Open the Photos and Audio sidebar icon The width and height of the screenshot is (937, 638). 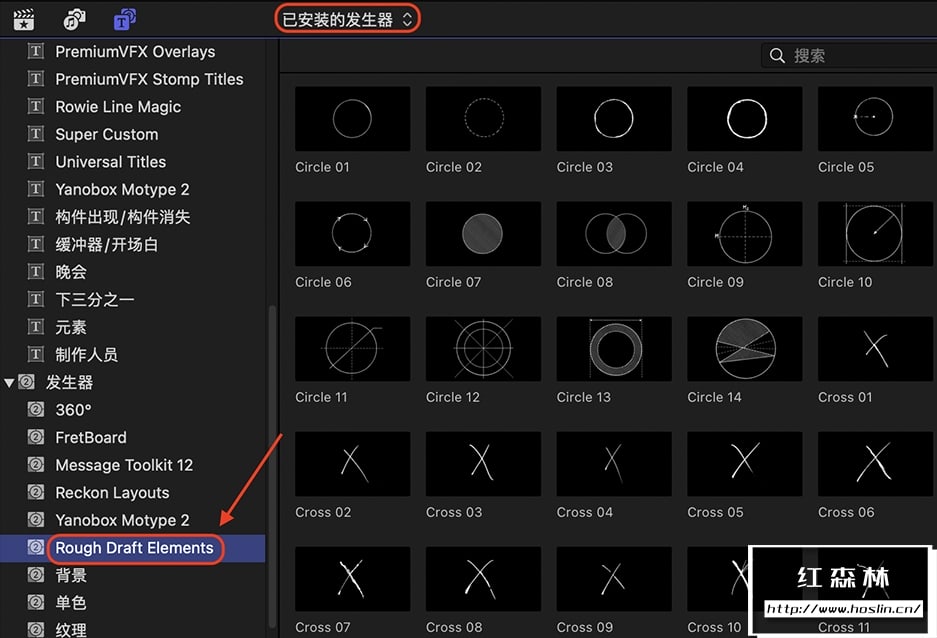coord(75,19)
